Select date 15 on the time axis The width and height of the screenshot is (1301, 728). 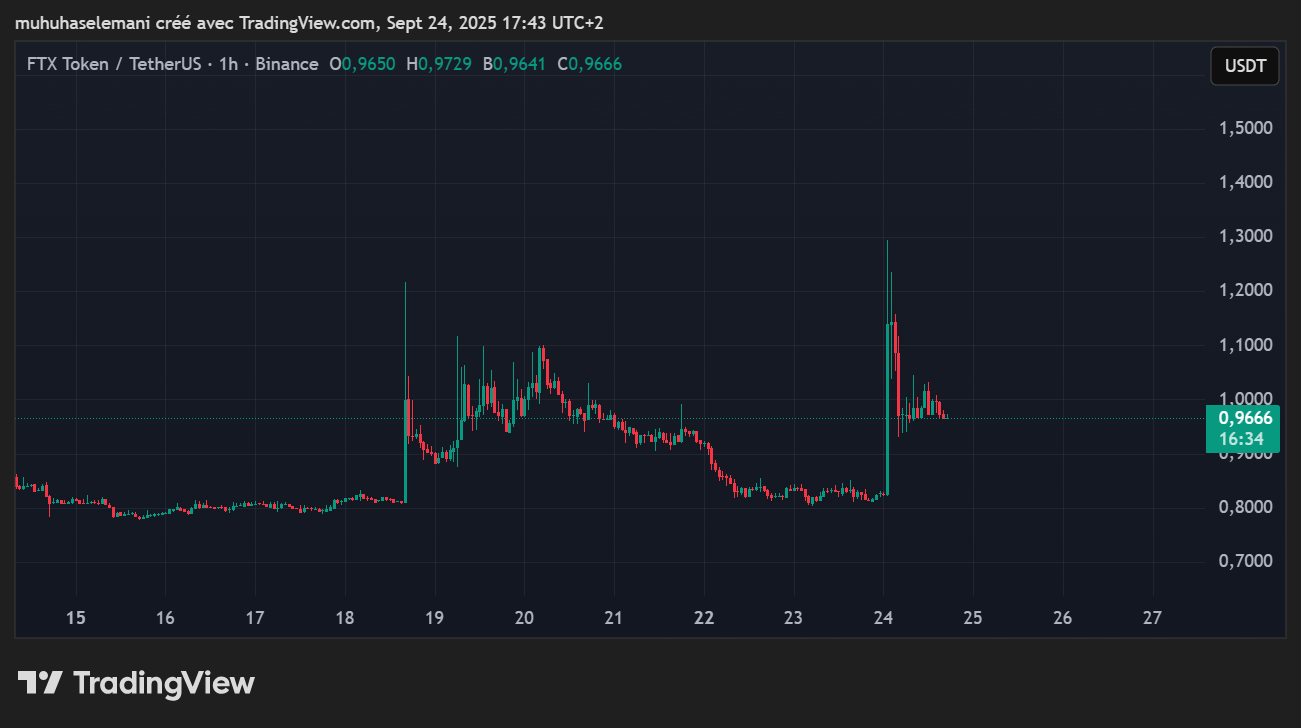point(75,618)
